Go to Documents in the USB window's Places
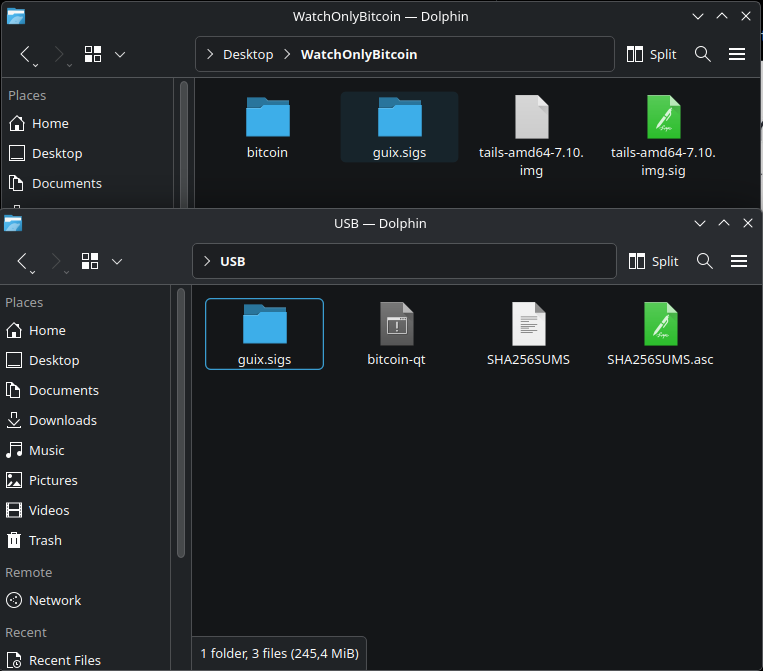Image resolution: width=763 pixels, height=671 pixels. (x=85, y=391)
